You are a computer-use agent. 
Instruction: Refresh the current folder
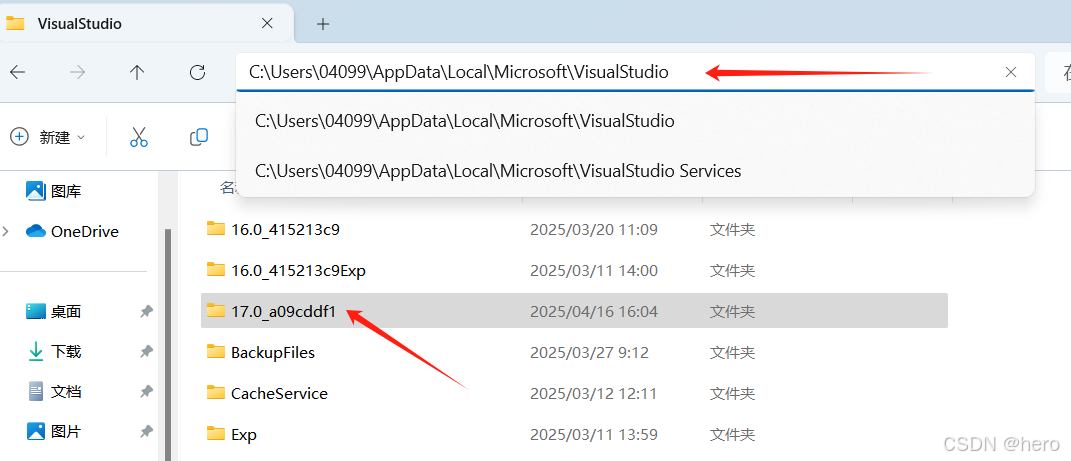(x=197, y=72)
